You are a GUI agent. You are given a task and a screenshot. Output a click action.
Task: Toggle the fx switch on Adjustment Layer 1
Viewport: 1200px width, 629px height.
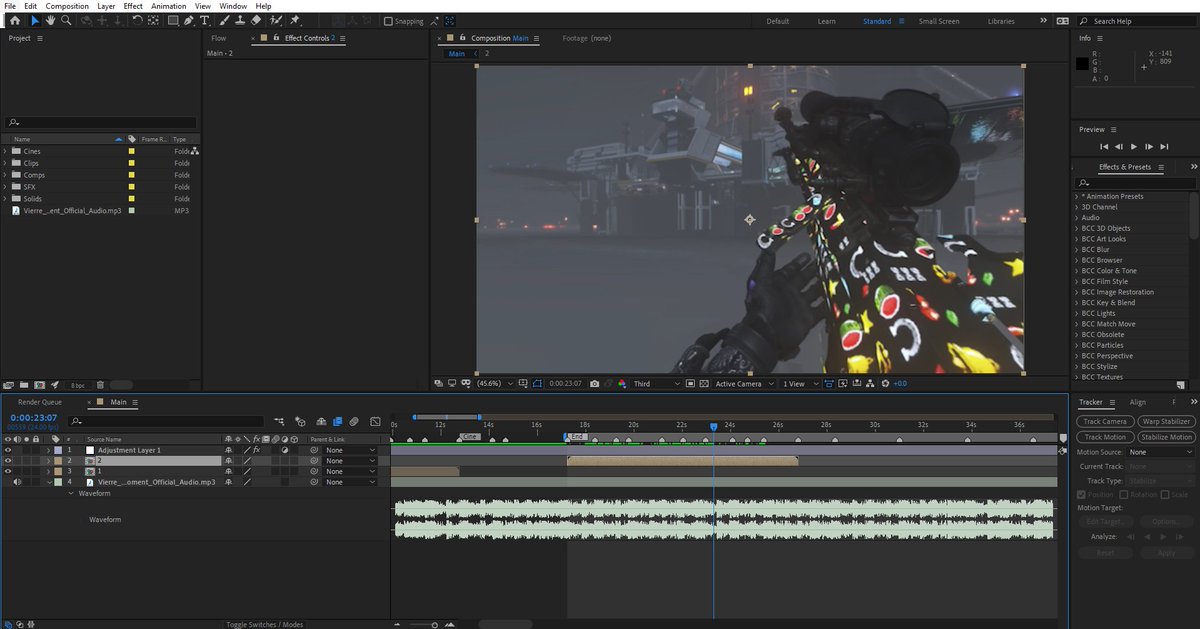pyautogui.click(x=256, y=450)
